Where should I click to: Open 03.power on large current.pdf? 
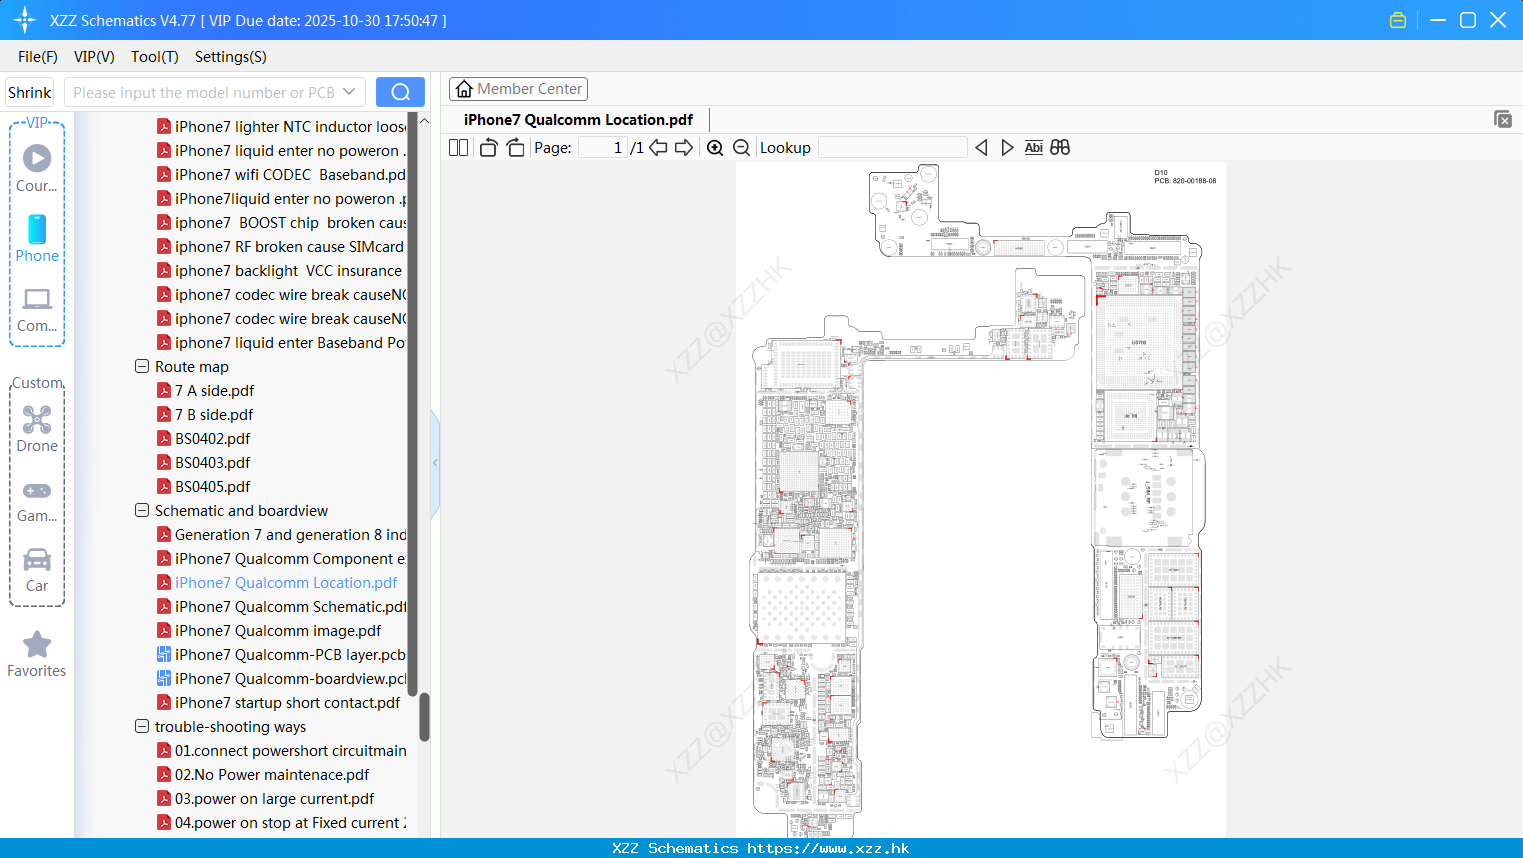[x=274, y=798]
